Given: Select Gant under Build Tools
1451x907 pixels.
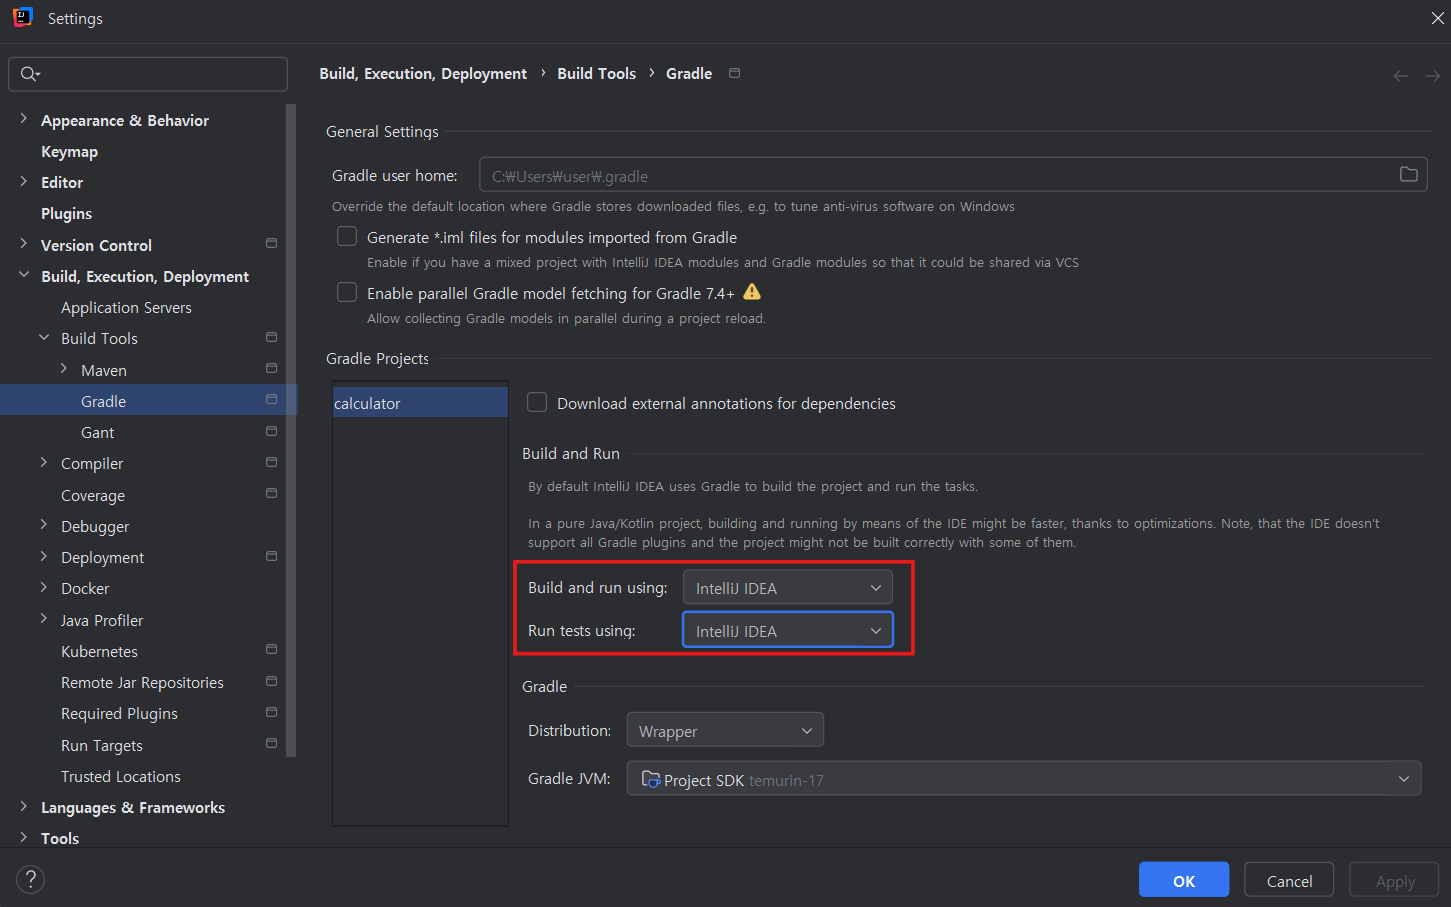Looking at the screenshot, I should click(x=97, y=432).
